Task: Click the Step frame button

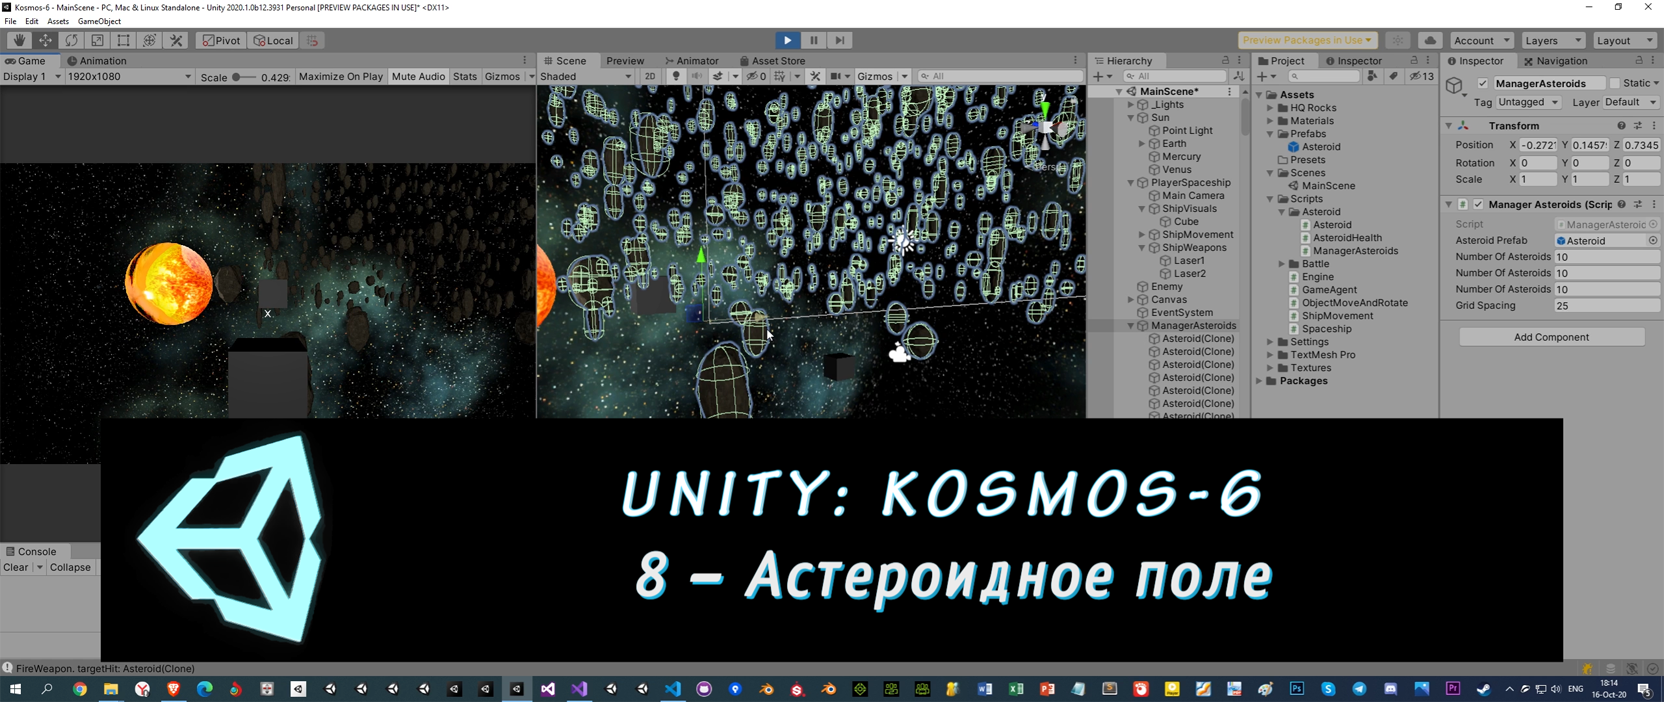Action: [x=840, y=40]
